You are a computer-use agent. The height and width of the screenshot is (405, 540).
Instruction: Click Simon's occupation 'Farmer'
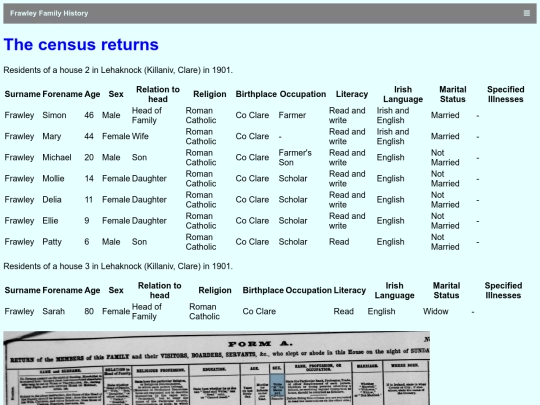(292, 115)
